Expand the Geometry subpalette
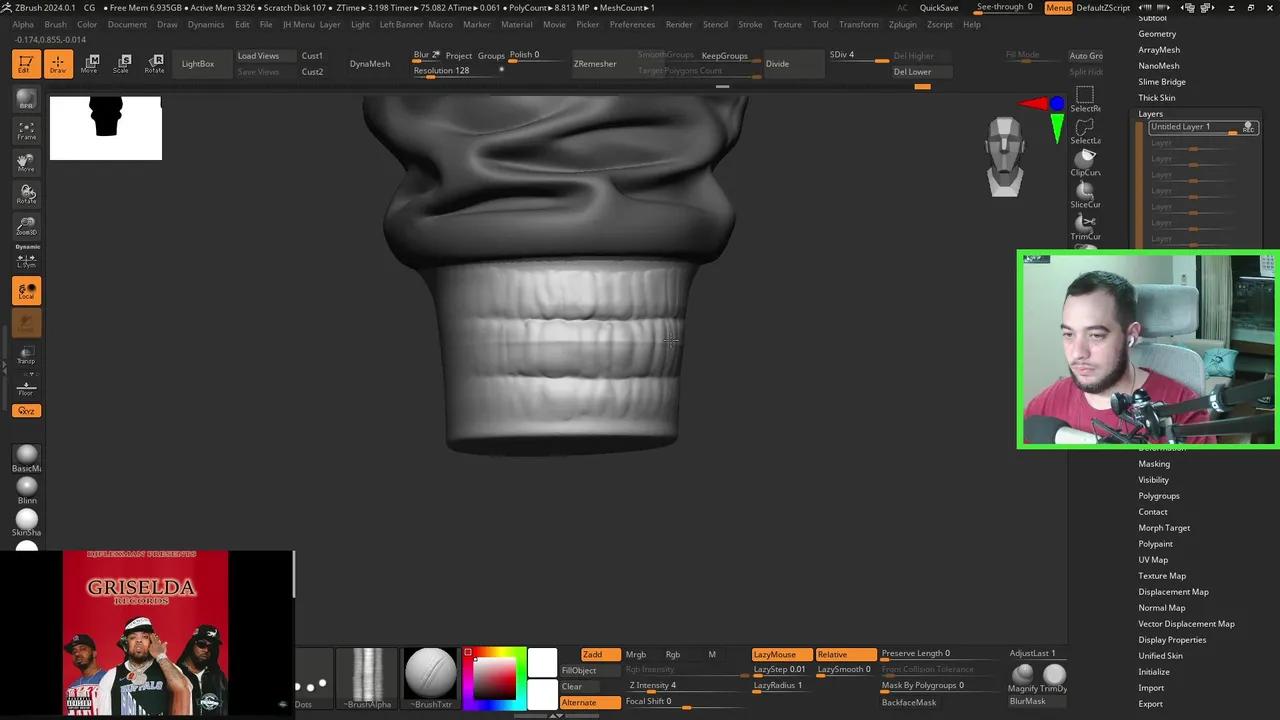 click(1157, 34)
